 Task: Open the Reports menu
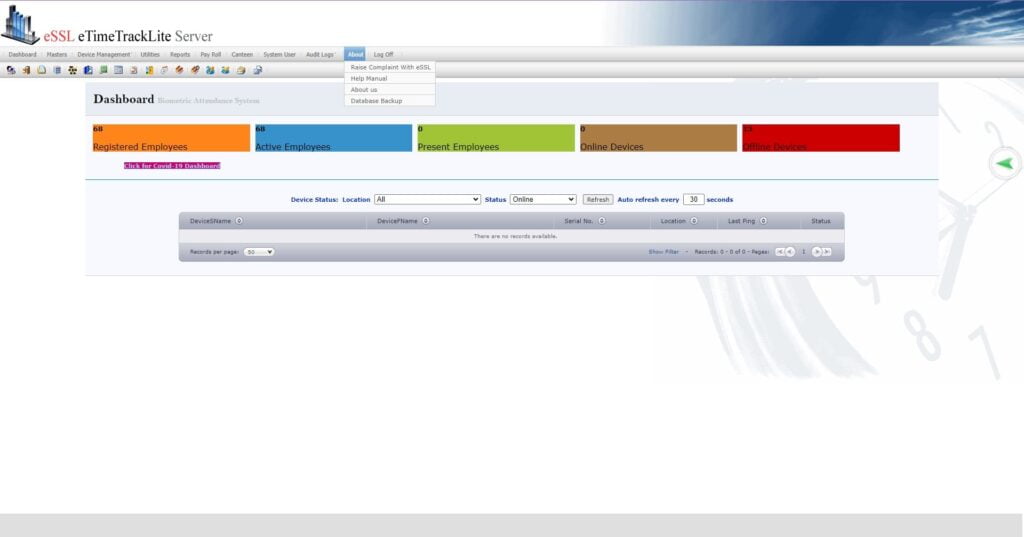[x=180, y=54]
